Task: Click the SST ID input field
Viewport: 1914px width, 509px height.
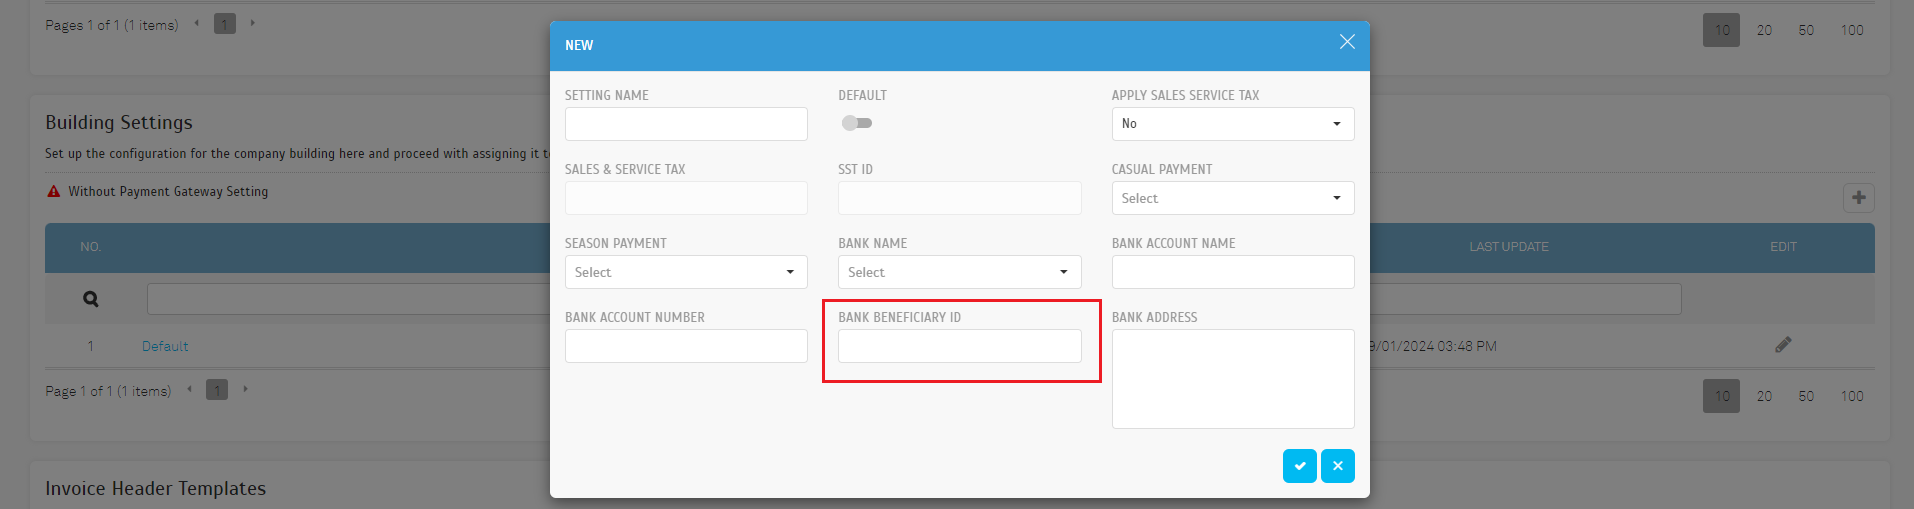Action: 958,198
